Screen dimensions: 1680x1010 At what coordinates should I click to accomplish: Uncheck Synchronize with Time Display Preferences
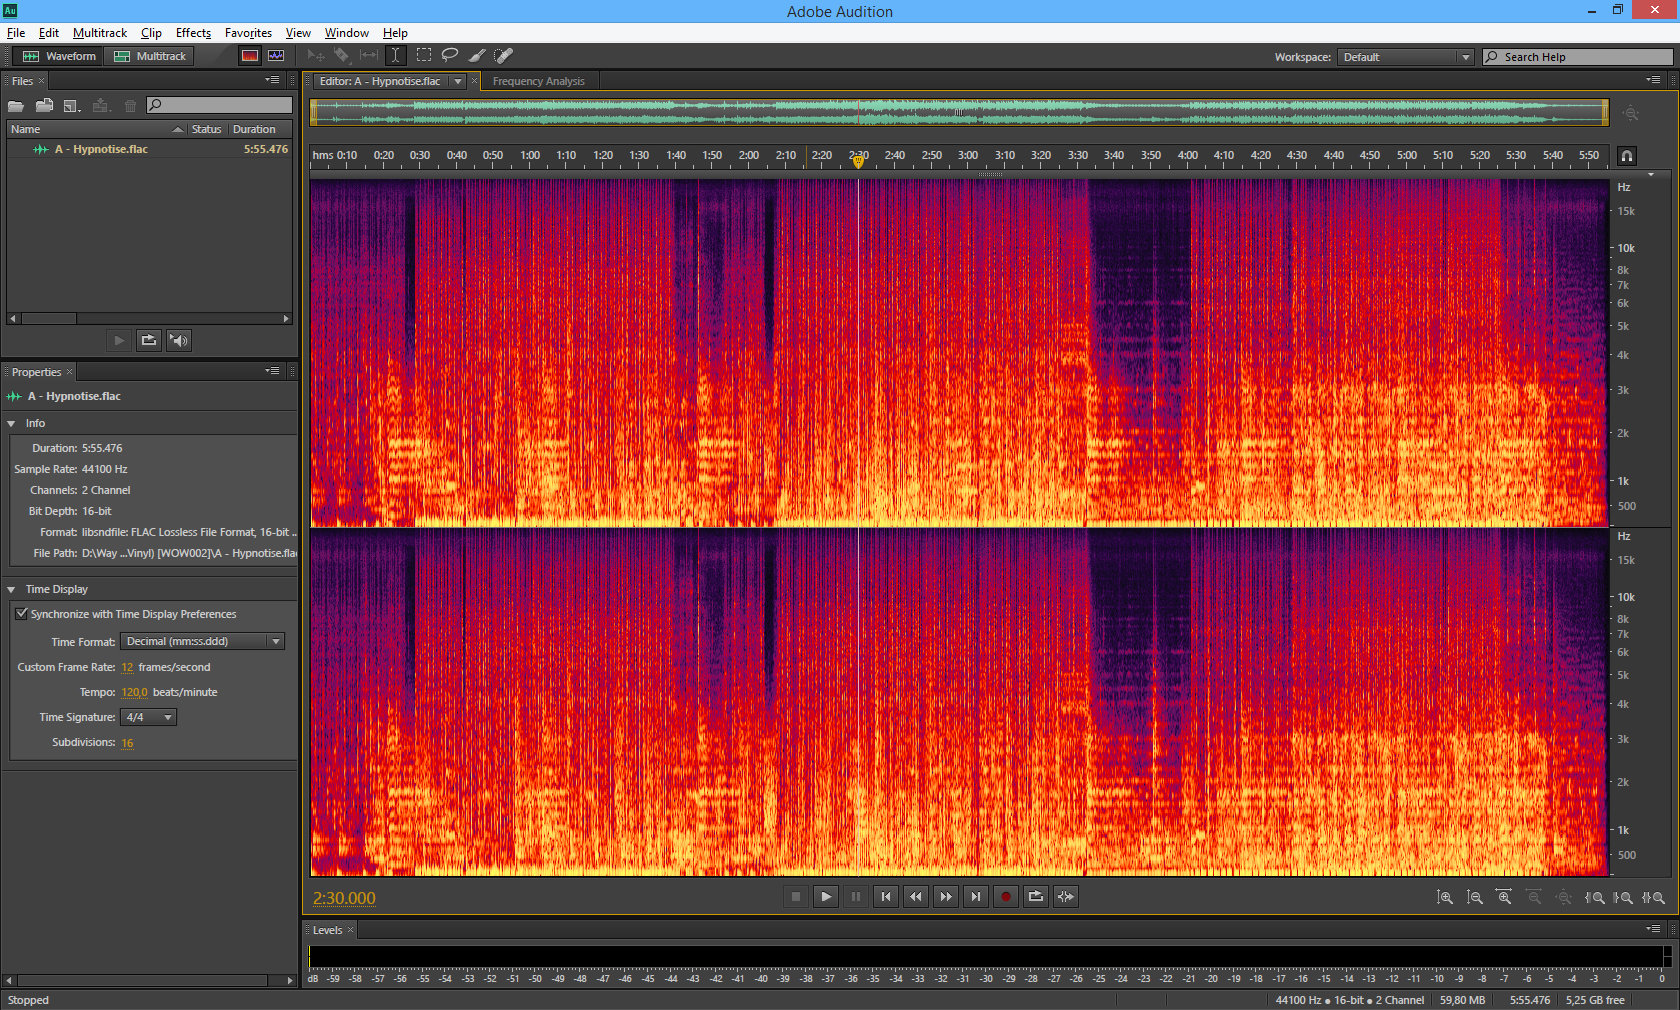coord(21,614)
